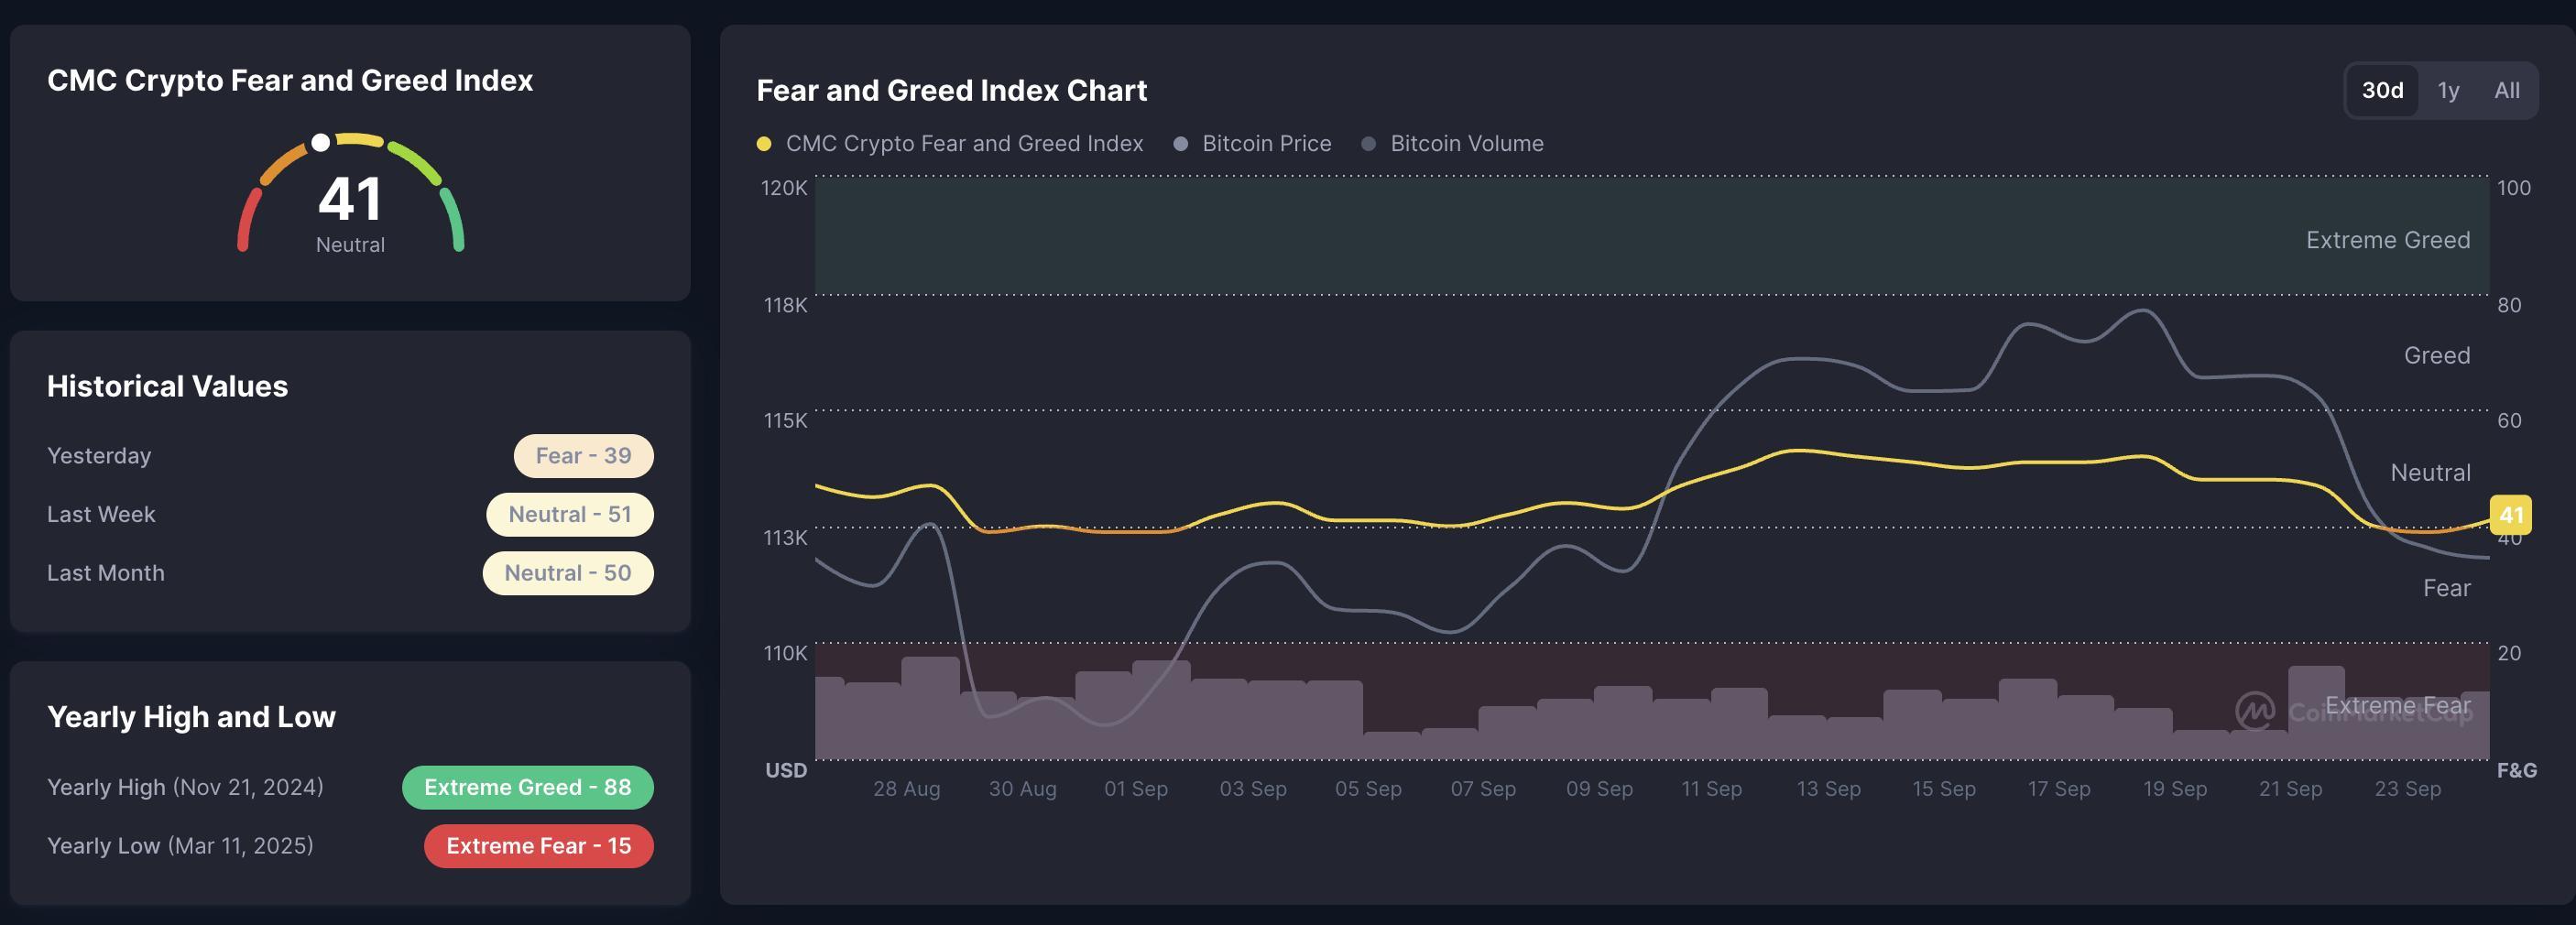The width and height of the screenshot is (2576, 925).
Task: Switch to the All chart range
Action: (x=2507, y=90)
